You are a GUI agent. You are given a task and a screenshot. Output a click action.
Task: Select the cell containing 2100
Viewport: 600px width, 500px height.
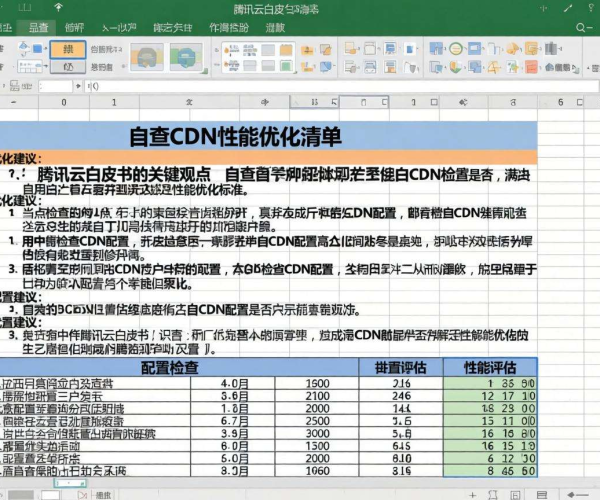click(x=317, y=396)
